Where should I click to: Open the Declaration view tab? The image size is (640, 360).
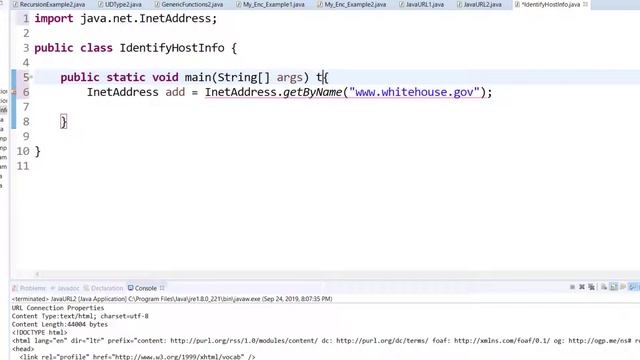coord(103,288)
